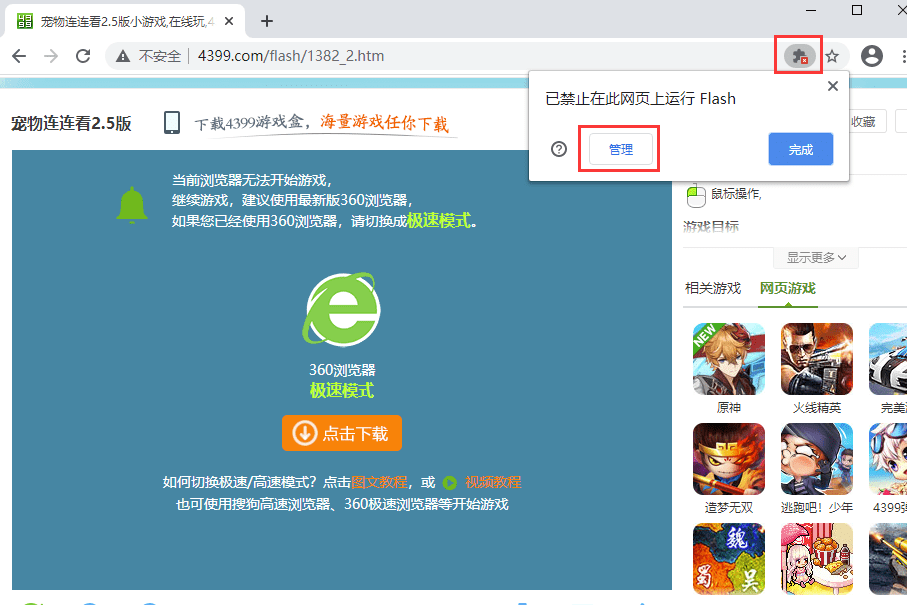Click the orange 点击下载 download button
Image resolution: width=907 pixels, height=605 pixels.
(341, 433)
